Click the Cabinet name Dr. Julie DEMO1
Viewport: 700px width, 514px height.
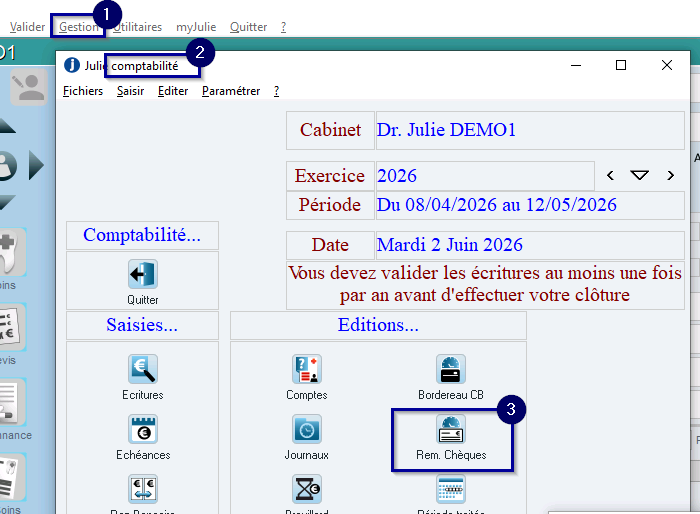tap(530, 130)
